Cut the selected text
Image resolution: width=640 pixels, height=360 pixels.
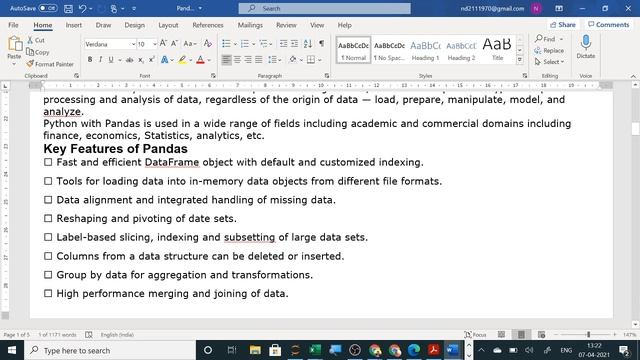pyautogui.click(x=36, y=40)
